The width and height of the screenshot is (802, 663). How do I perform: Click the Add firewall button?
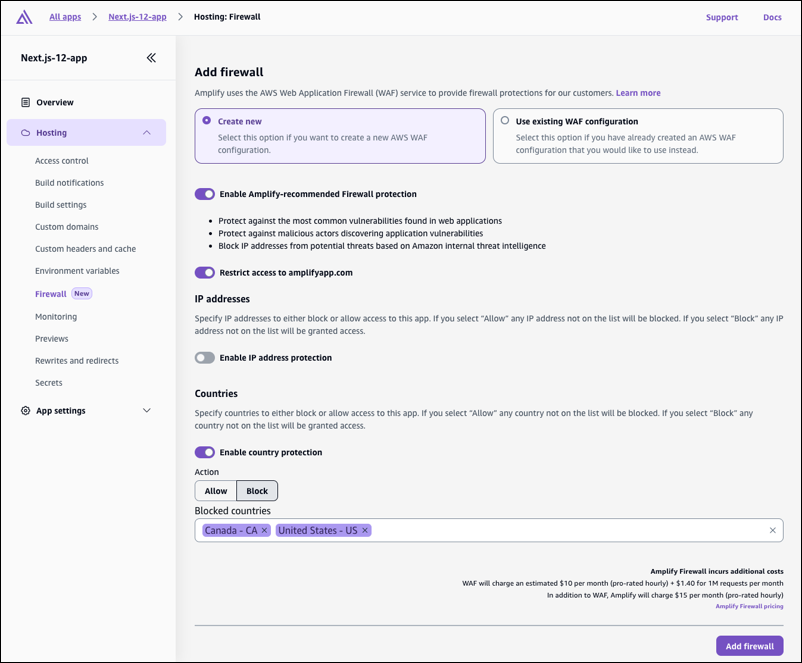tap(750, 646)
